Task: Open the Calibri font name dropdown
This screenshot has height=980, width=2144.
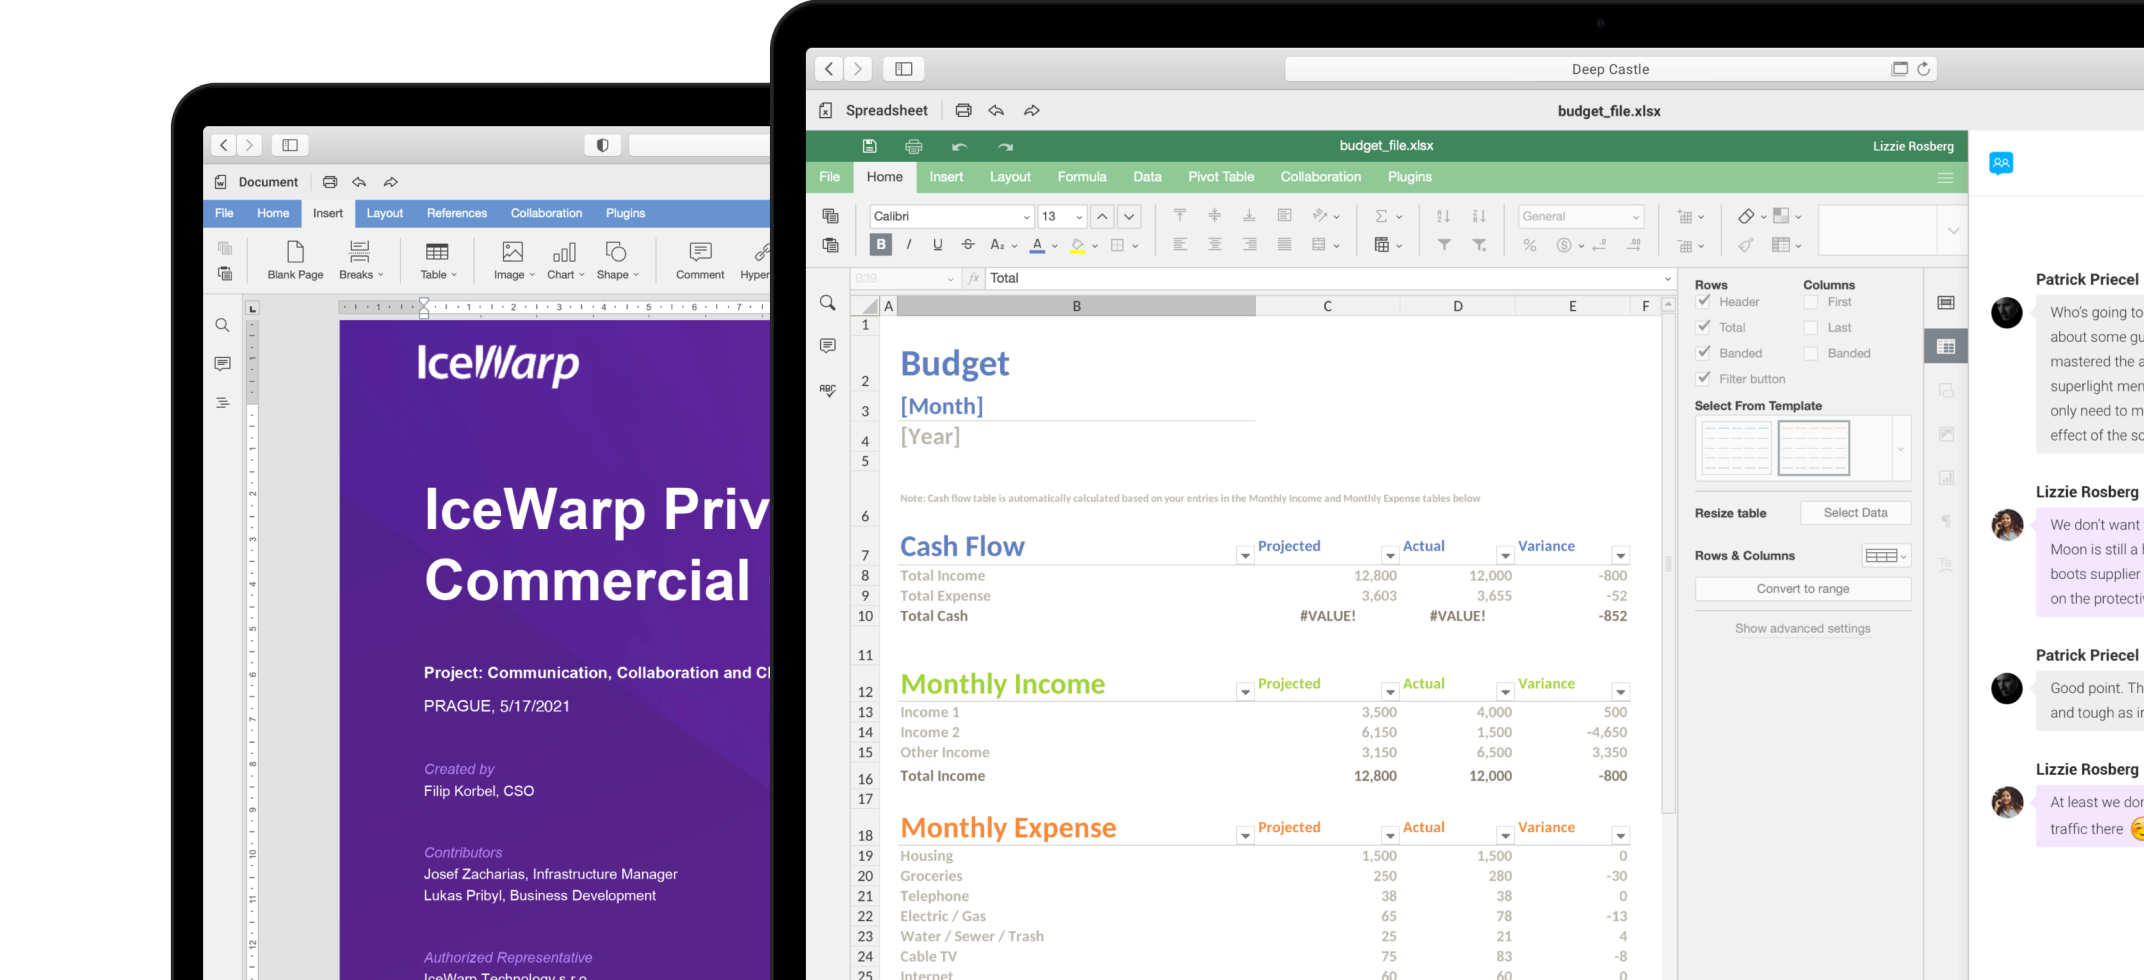Action: [x=1026, y=217]
